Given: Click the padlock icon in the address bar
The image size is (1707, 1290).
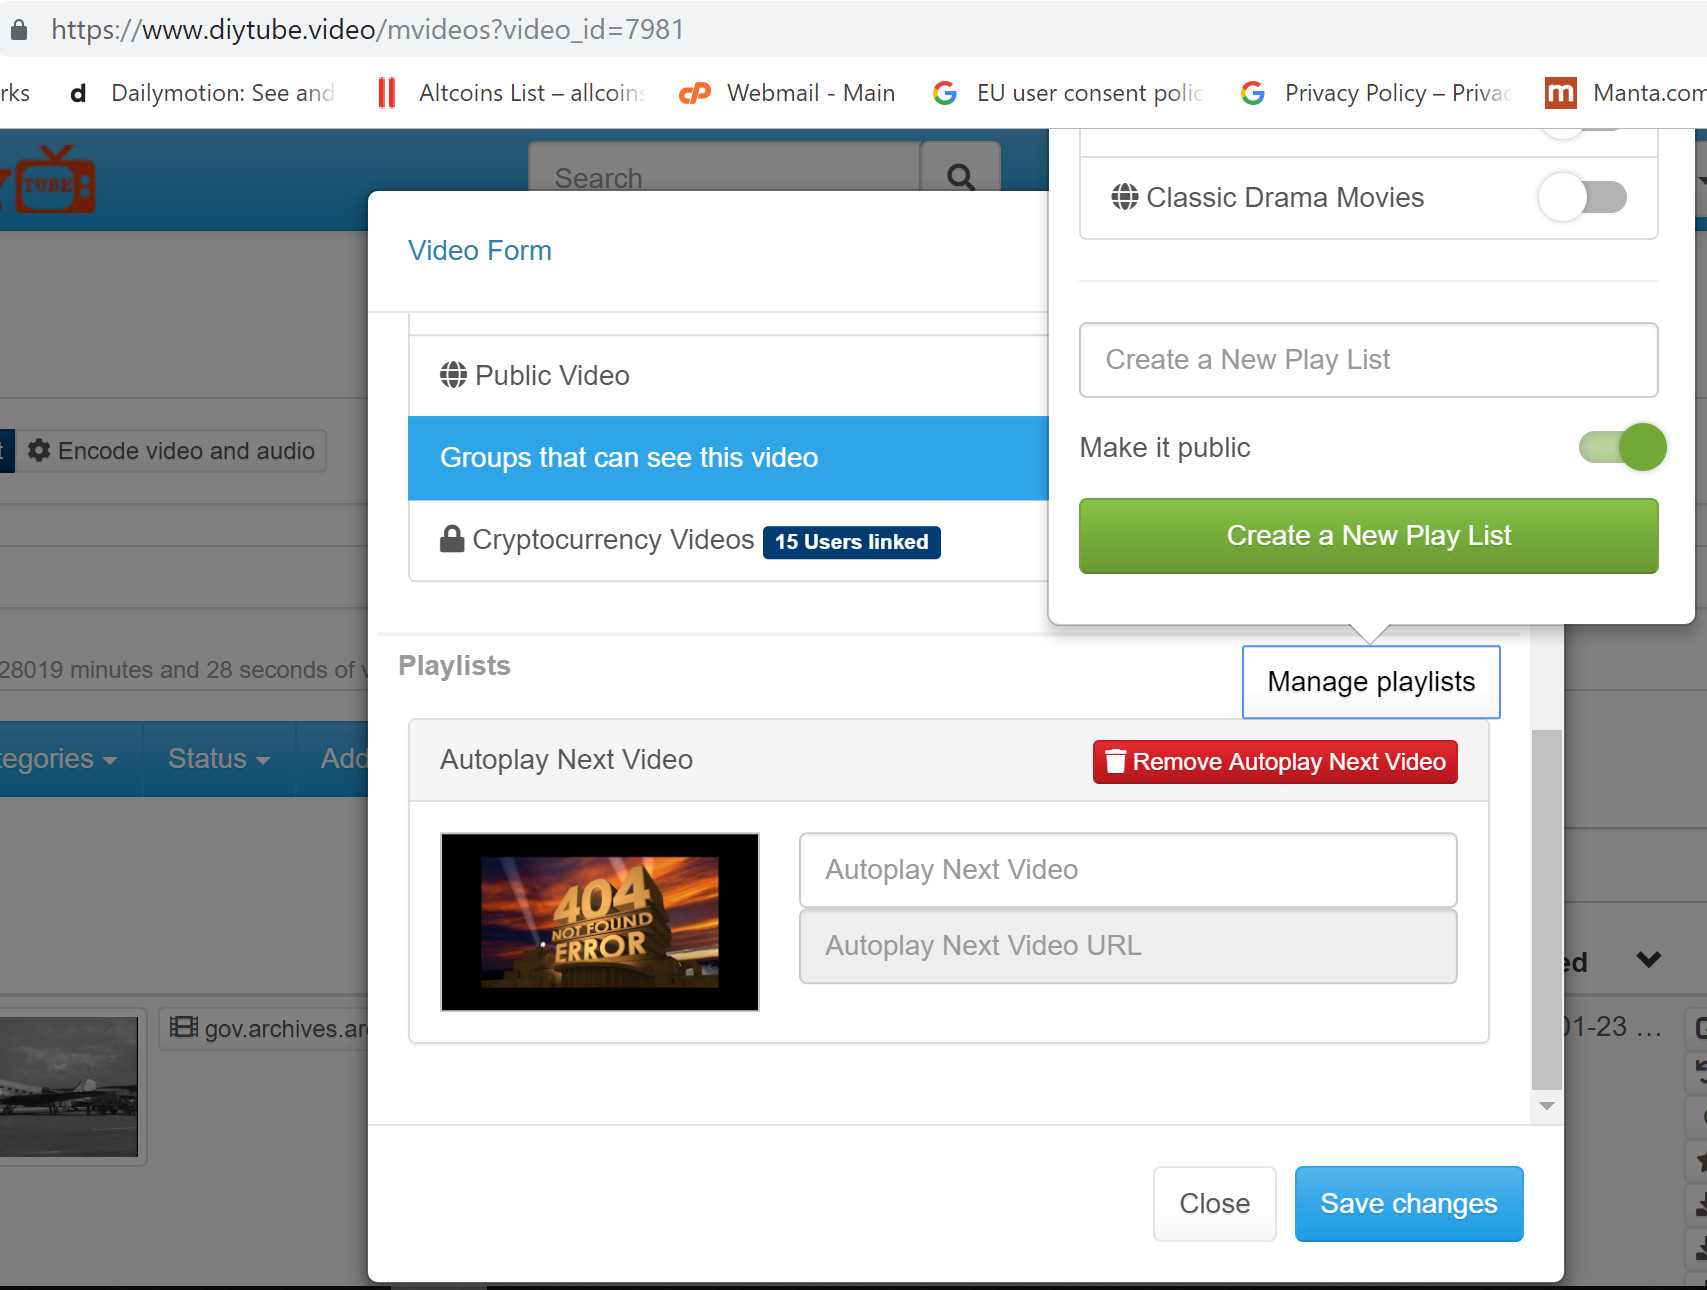Looking at the screenshot, I should [x=18, y=29].
